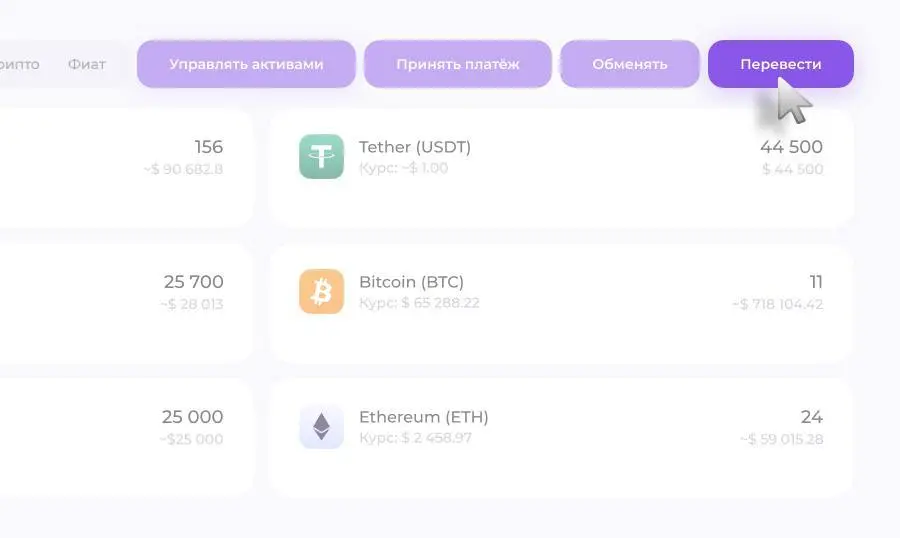Select the Tether balance 44 500
This screenshot has width=900, height=538.
(x=791, y=147)
